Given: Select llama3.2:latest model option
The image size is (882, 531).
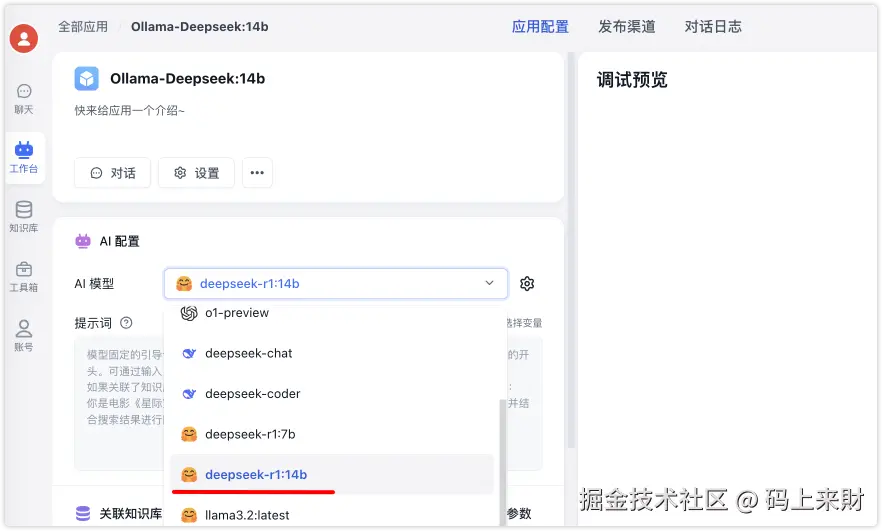Looking at the screenshot, I should tap(332, 515).
